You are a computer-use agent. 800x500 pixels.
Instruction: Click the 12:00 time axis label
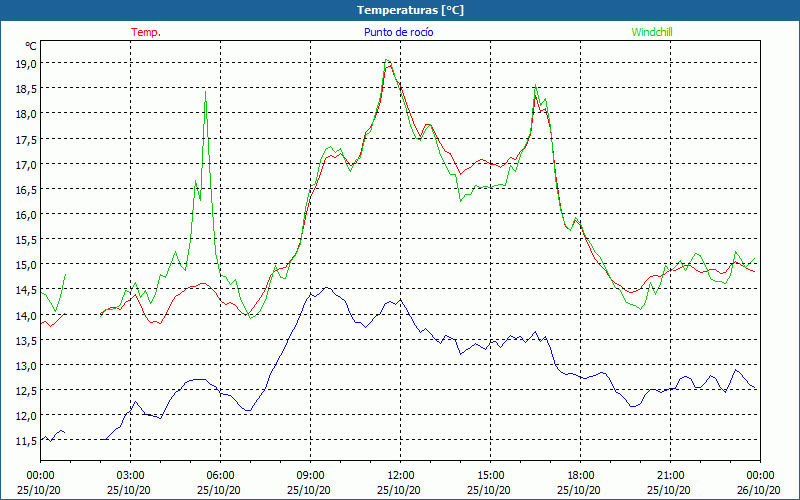tap(401, 476)
